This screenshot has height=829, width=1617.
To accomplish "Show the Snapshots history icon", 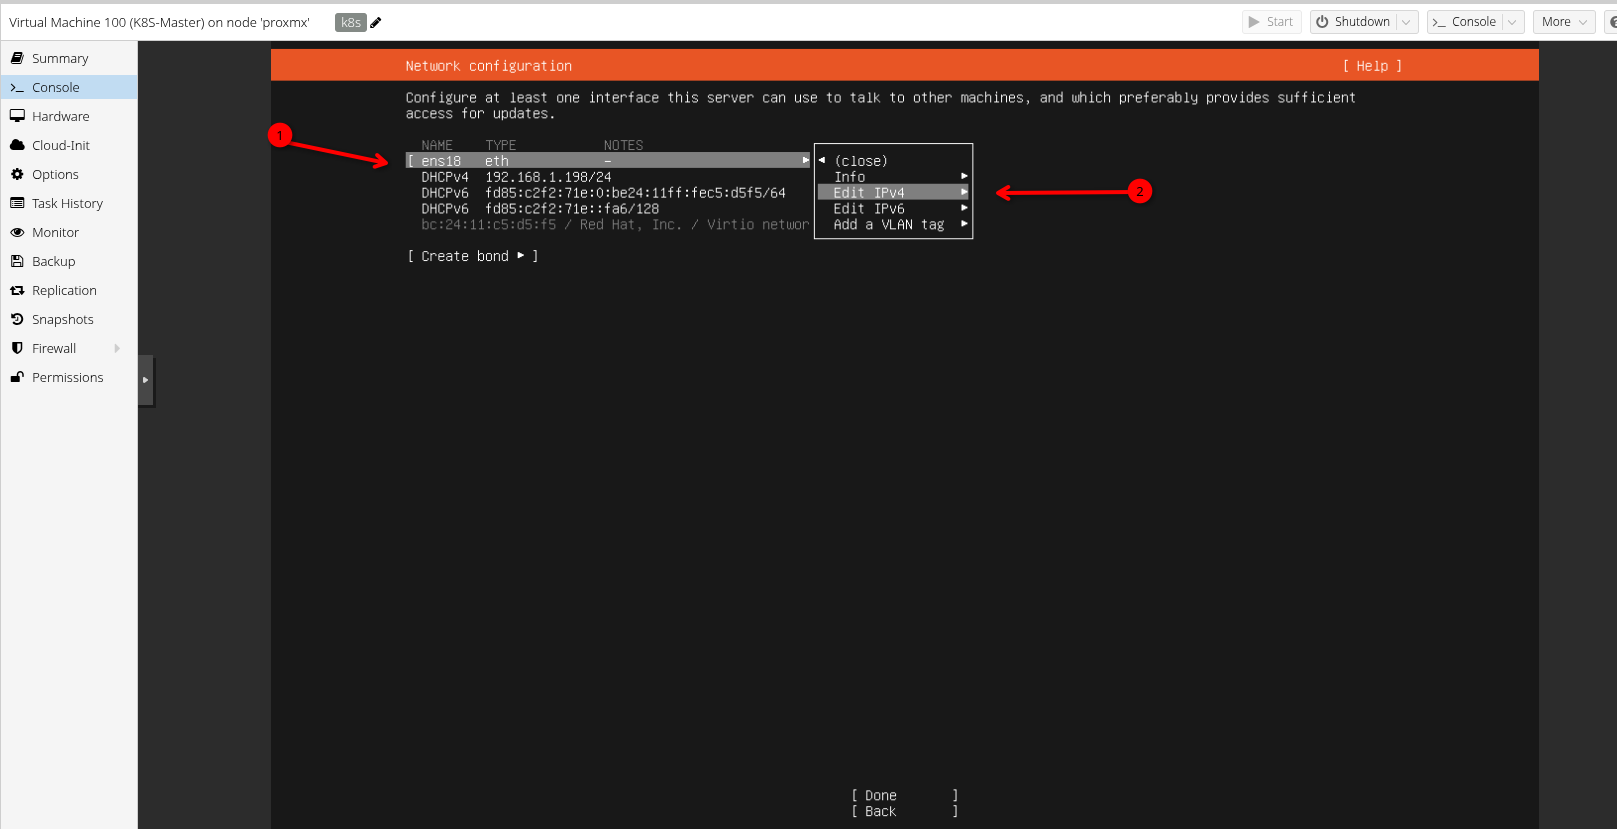I will (17, 319).
